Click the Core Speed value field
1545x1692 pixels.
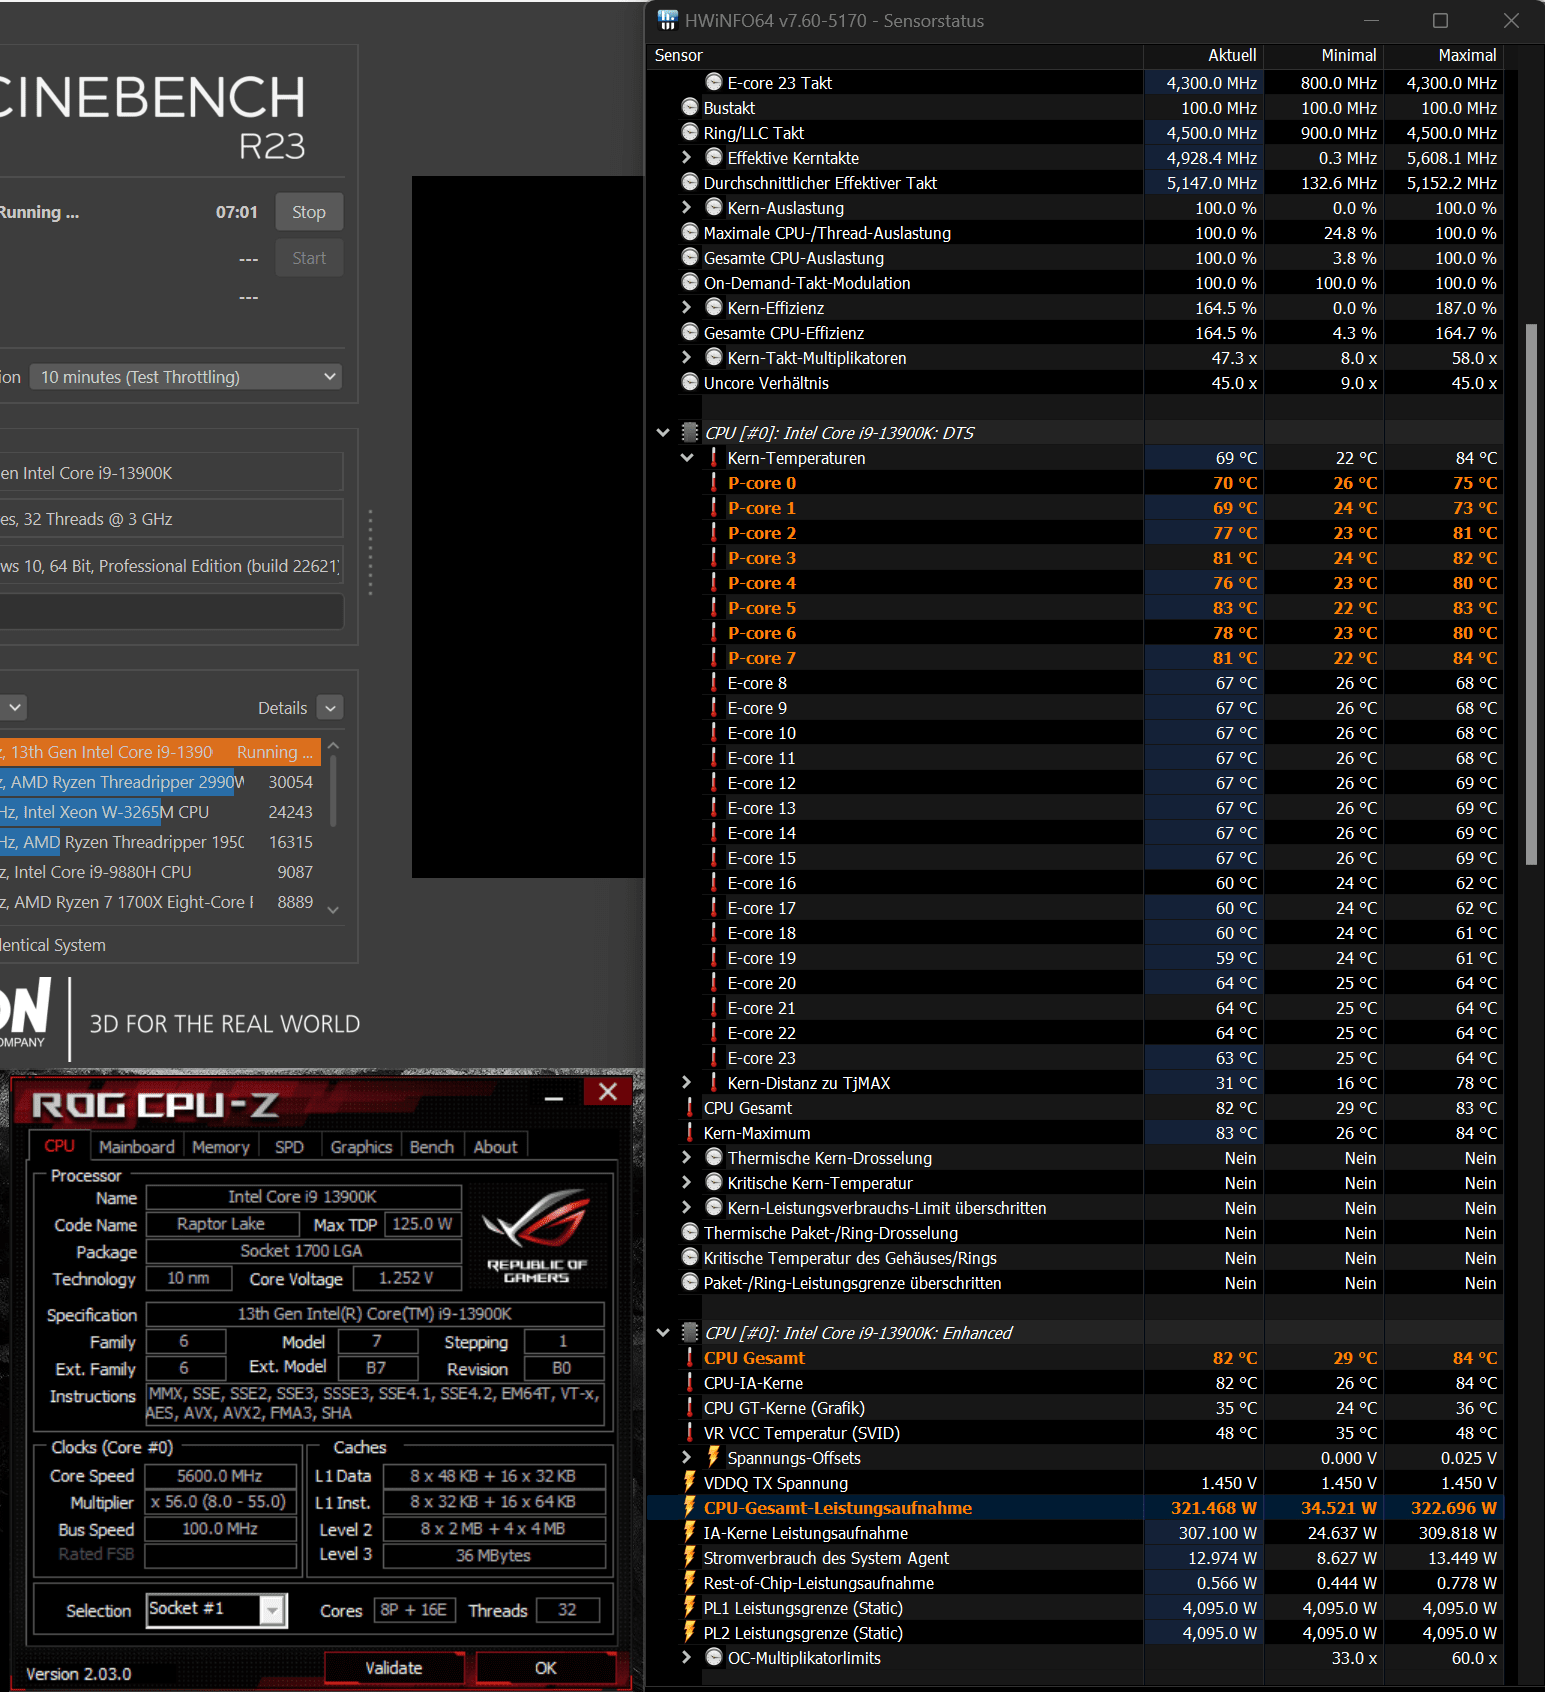pyautogui.click(x=220, y=1476)
